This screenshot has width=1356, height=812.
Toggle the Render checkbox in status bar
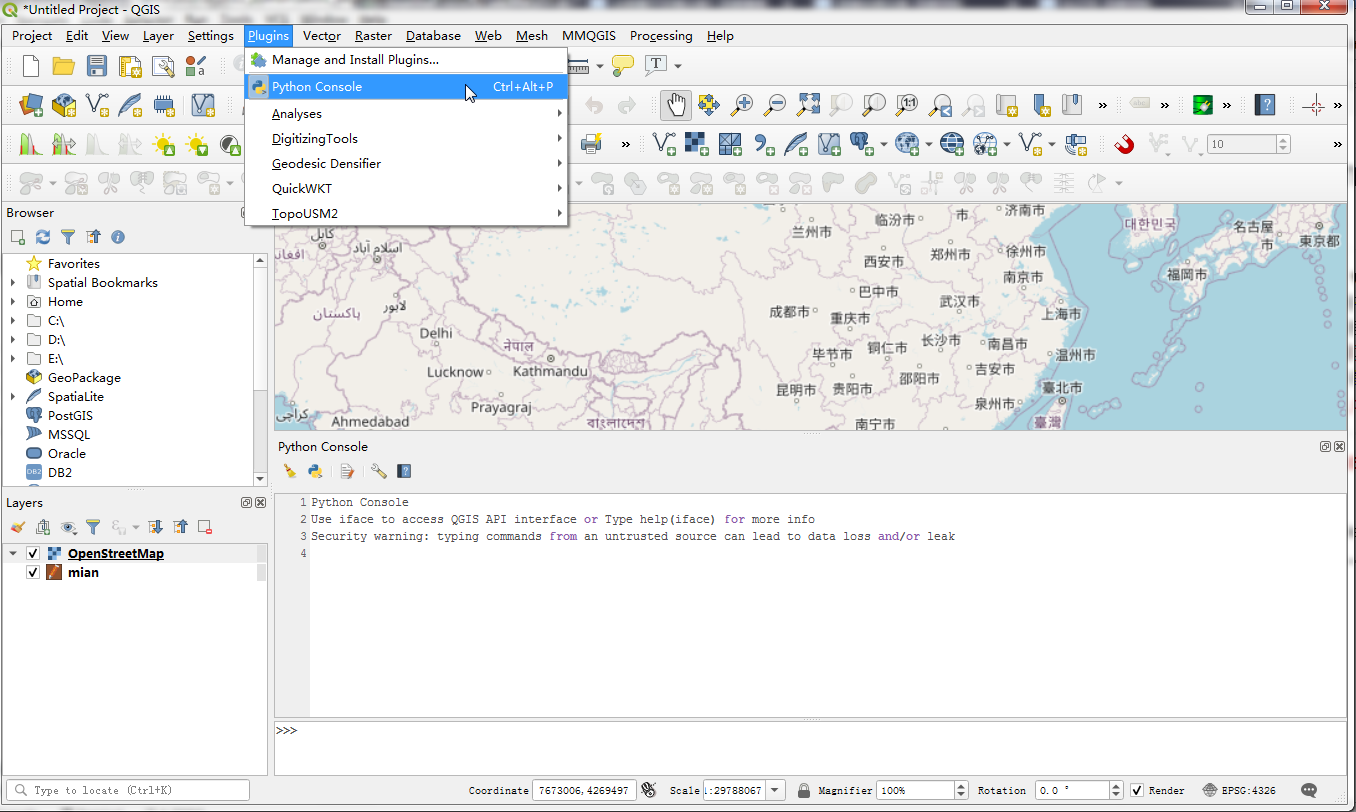pos(1137,790)
